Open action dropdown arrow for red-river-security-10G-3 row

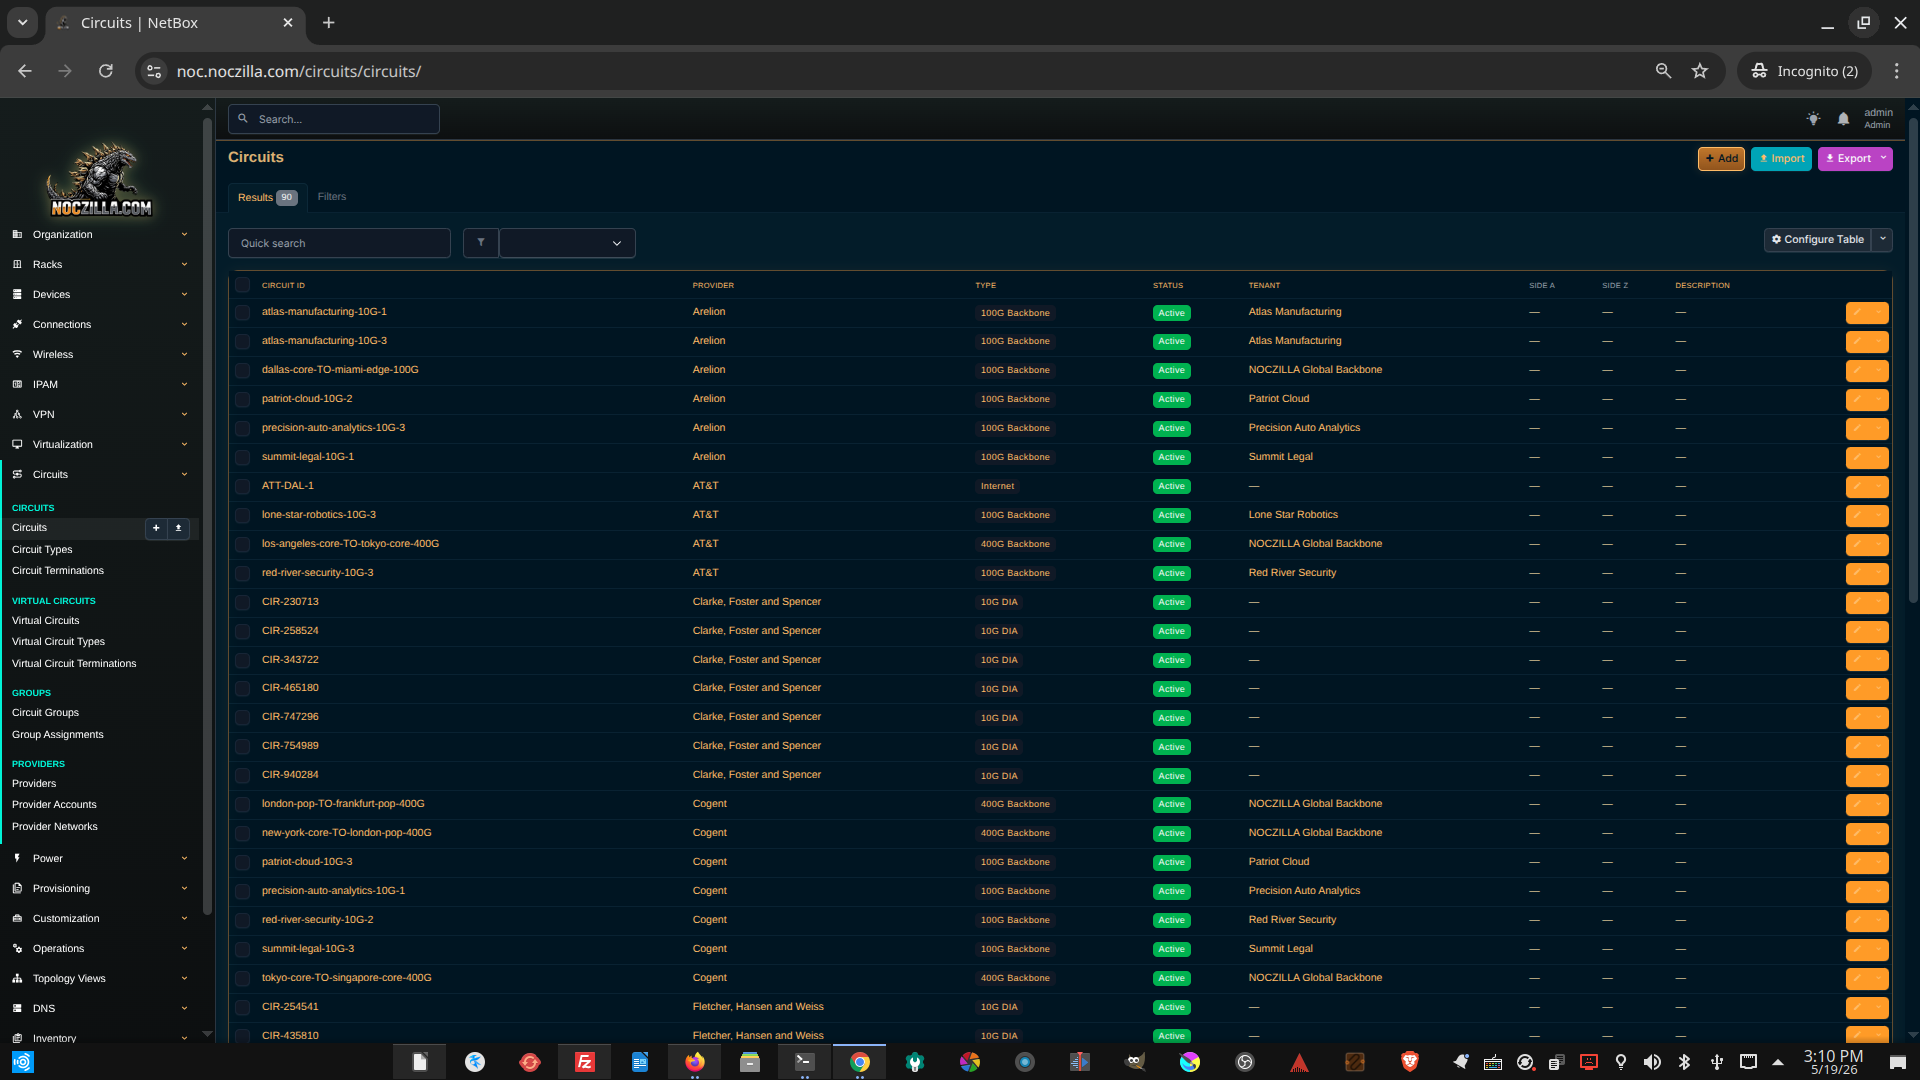[1880, 574]
